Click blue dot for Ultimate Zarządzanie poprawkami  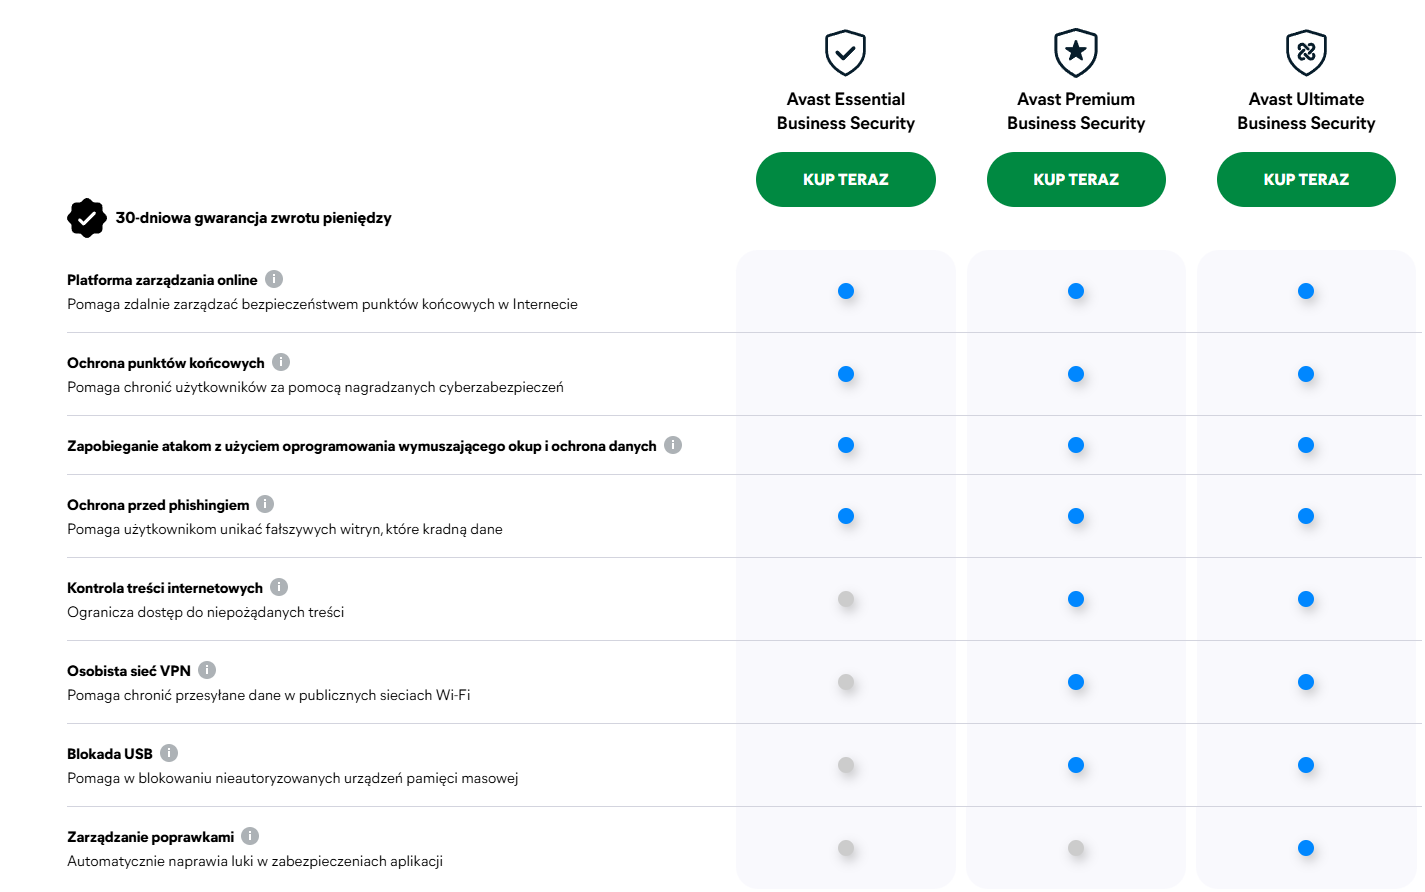point(1306,848)
